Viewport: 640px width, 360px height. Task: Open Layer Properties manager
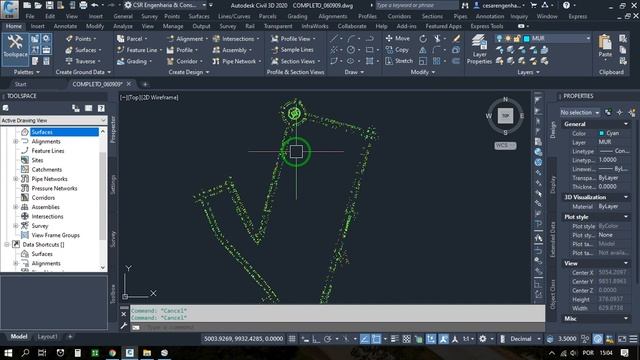479,49
